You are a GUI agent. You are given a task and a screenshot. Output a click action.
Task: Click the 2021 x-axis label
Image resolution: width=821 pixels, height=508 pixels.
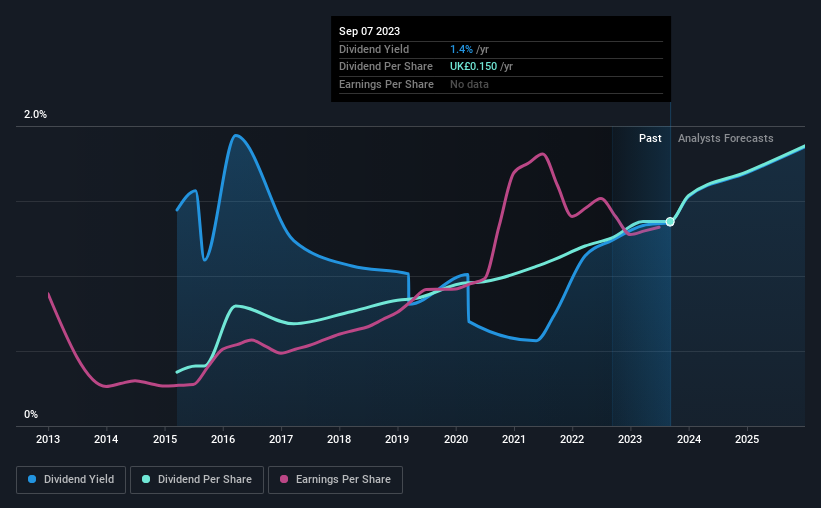coord(514,439)
